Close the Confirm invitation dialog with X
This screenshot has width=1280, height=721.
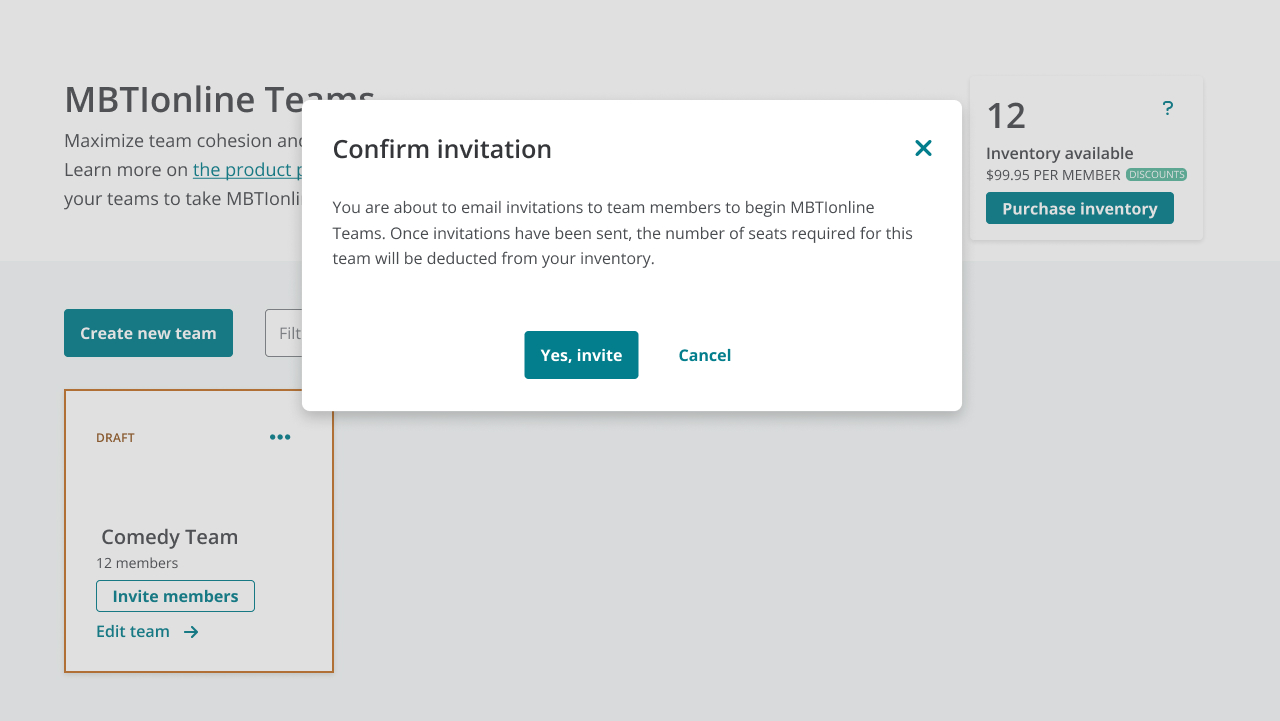click(923, 148)
